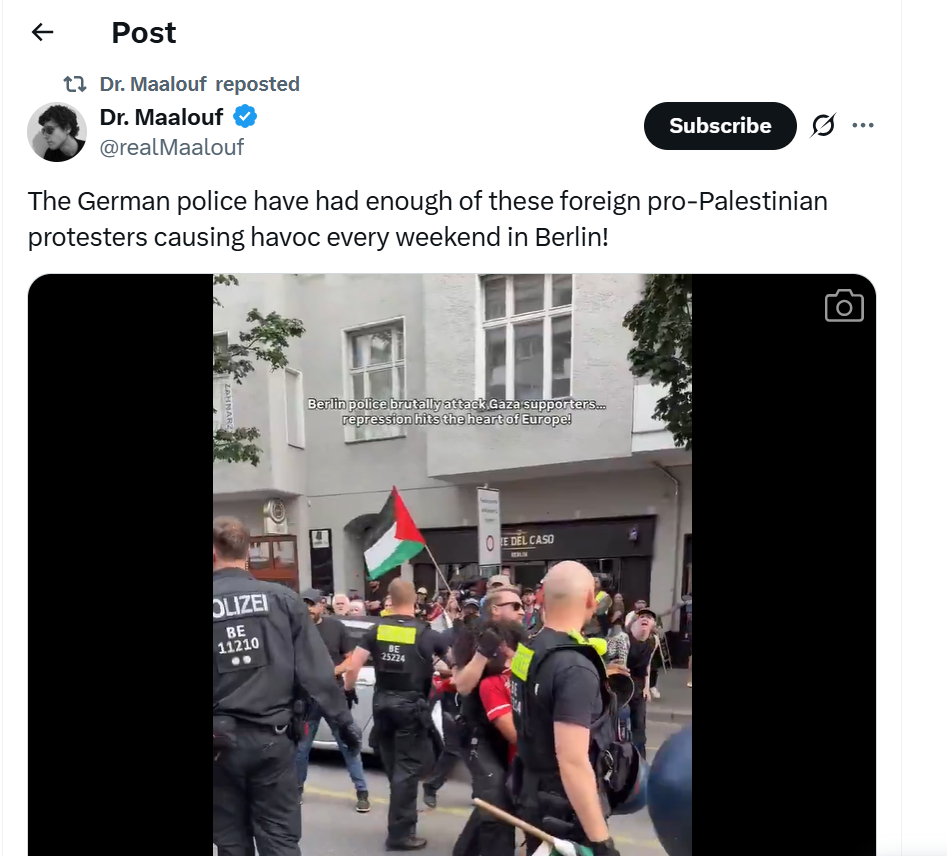Click the Palestinian flag in the video
Image resolution: width=947 pixels, height=856 pixels.
[393, 534]
